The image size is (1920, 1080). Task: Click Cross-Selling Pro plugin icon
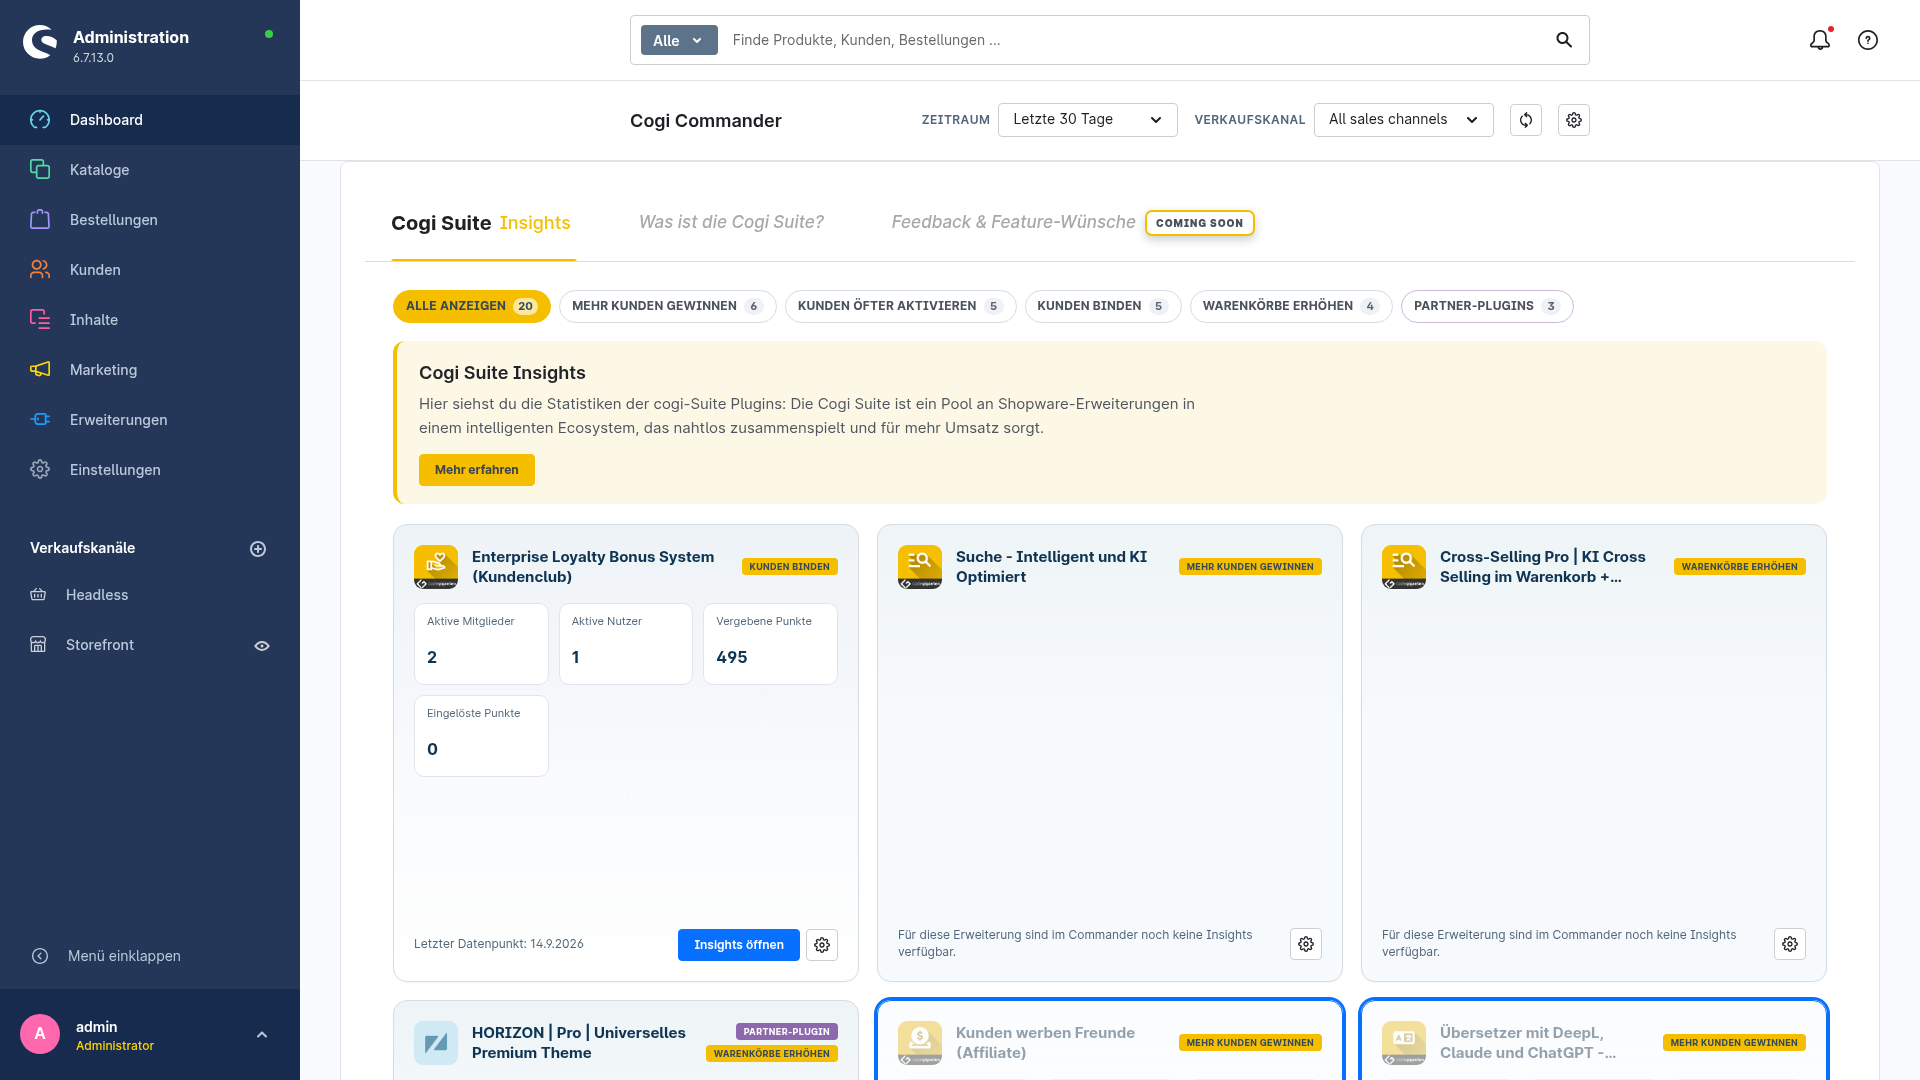(x=1404, y=567)
